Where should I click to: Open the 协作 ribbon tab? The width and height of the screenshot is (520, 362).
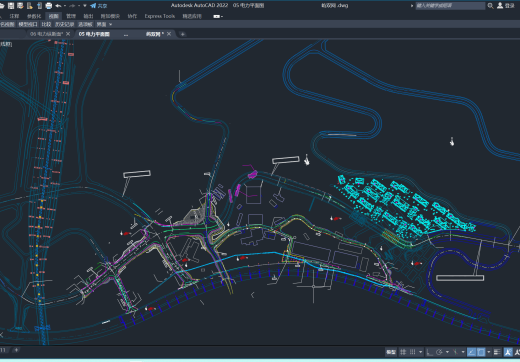pos(132,16)
